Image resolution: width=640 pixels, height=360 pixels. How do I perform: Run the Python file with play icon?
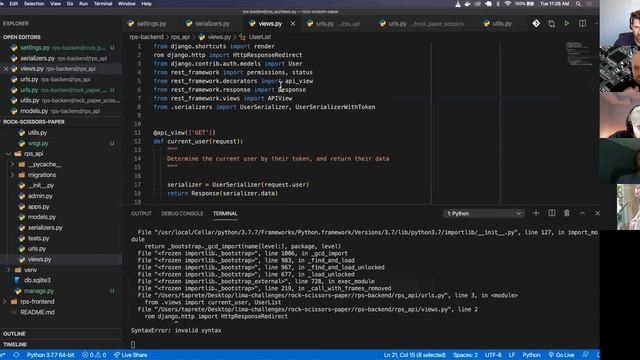pyautogui.click(x=567, y=24)
